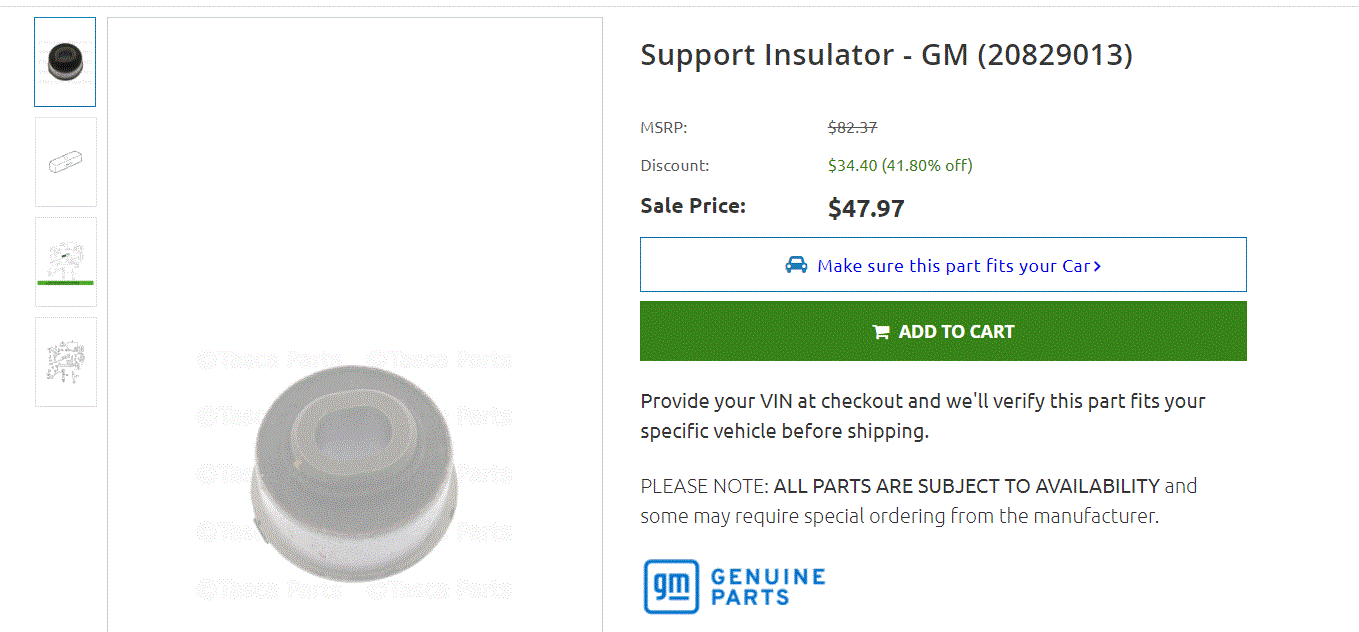Image resolution: width=1359 pixels, height=632 pixels.
Task: Expand the fitment check chevron arrow
Action: coord(1097,266)
